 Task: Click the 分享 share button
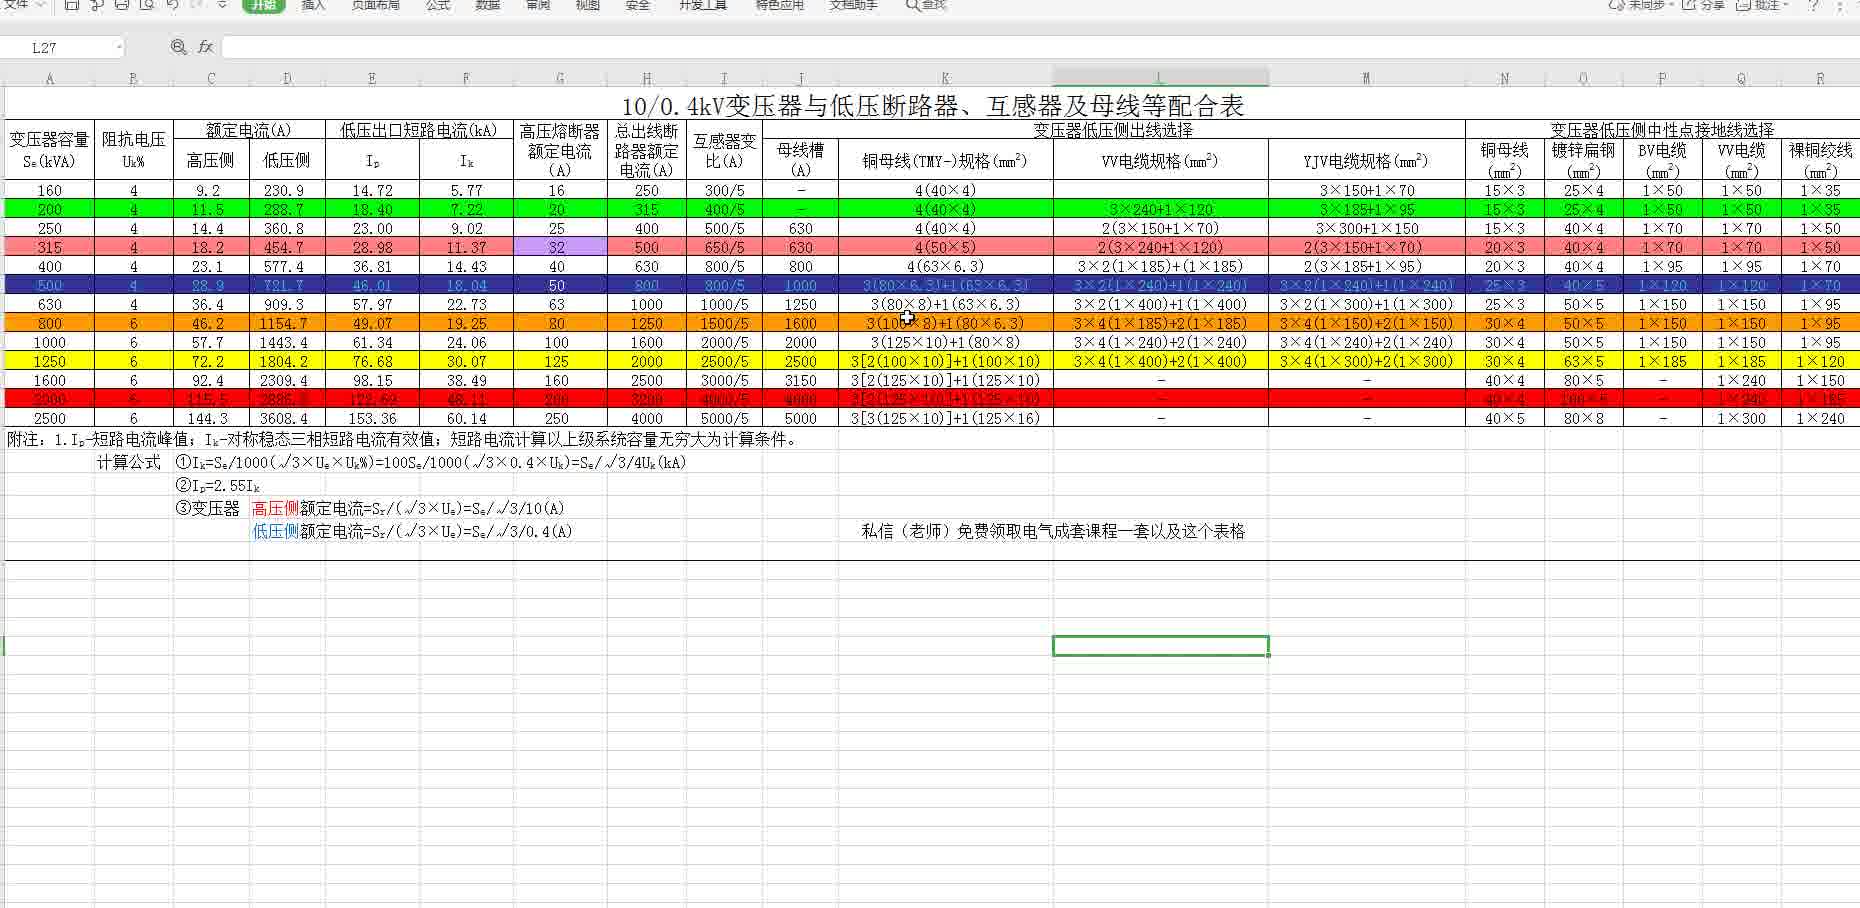(x=1705, y=5)
